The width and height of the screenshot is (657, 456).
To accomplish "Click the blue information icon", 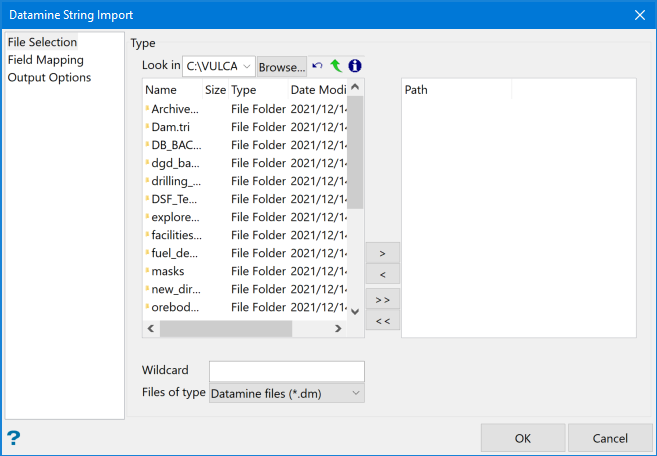I will (354, 66).
